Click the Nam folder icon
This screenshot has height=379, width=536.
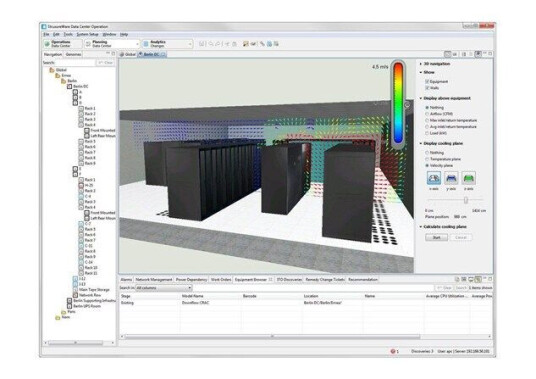58,317
